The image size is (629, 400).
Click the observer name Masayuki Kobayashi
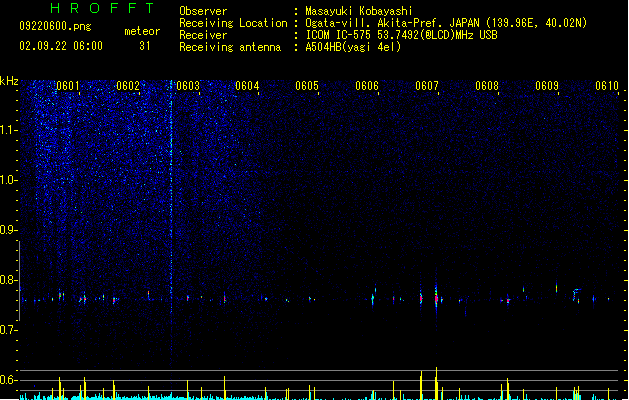click(359, 11)
